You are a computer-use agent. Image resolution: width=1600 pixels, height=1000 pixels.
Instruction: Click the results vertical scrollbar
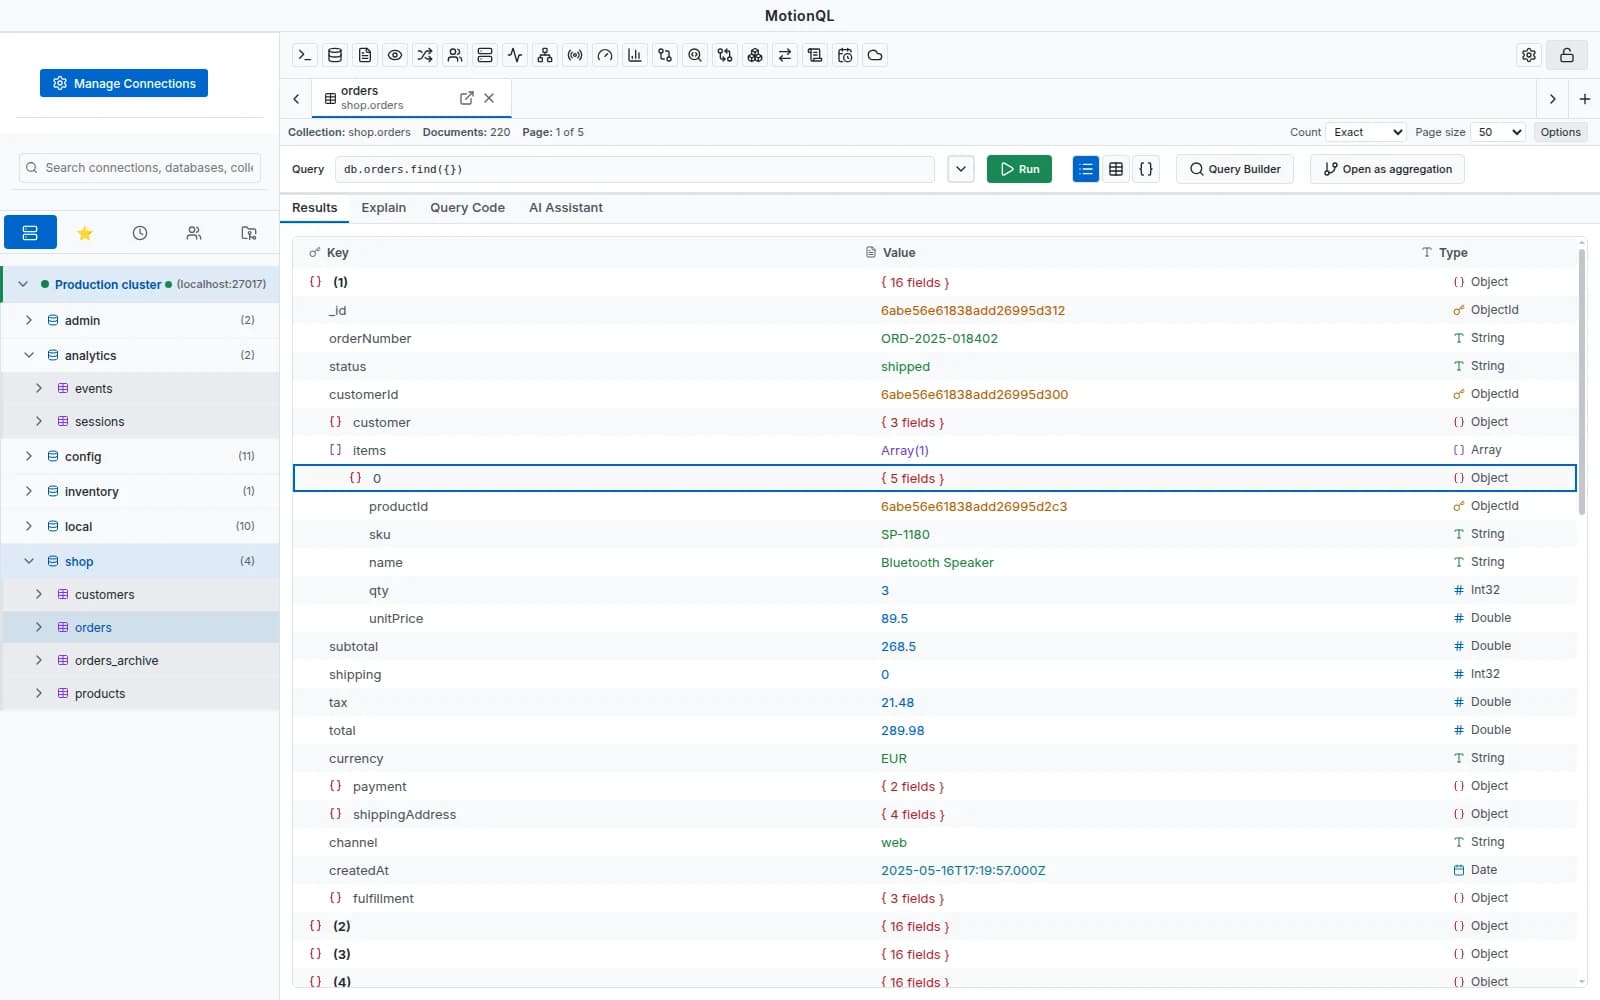click(1581, 380)
